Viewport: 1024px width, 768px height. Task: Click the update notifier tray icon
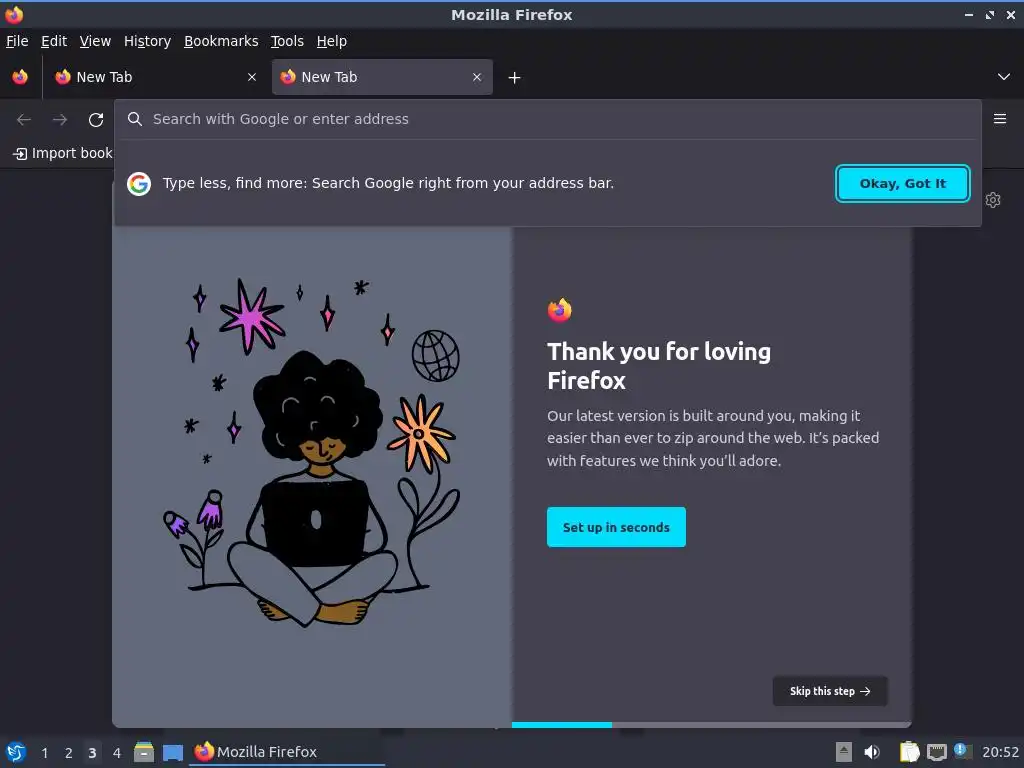[x=963, y=751]
